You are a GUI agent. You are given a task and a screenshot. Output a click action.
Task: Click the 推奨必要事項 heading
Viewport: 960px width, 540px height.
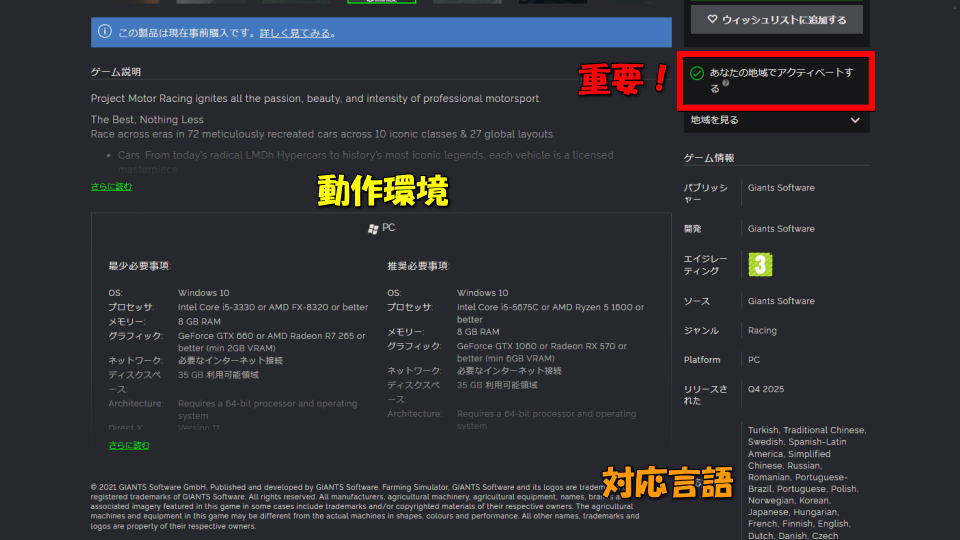coord(418,266)
